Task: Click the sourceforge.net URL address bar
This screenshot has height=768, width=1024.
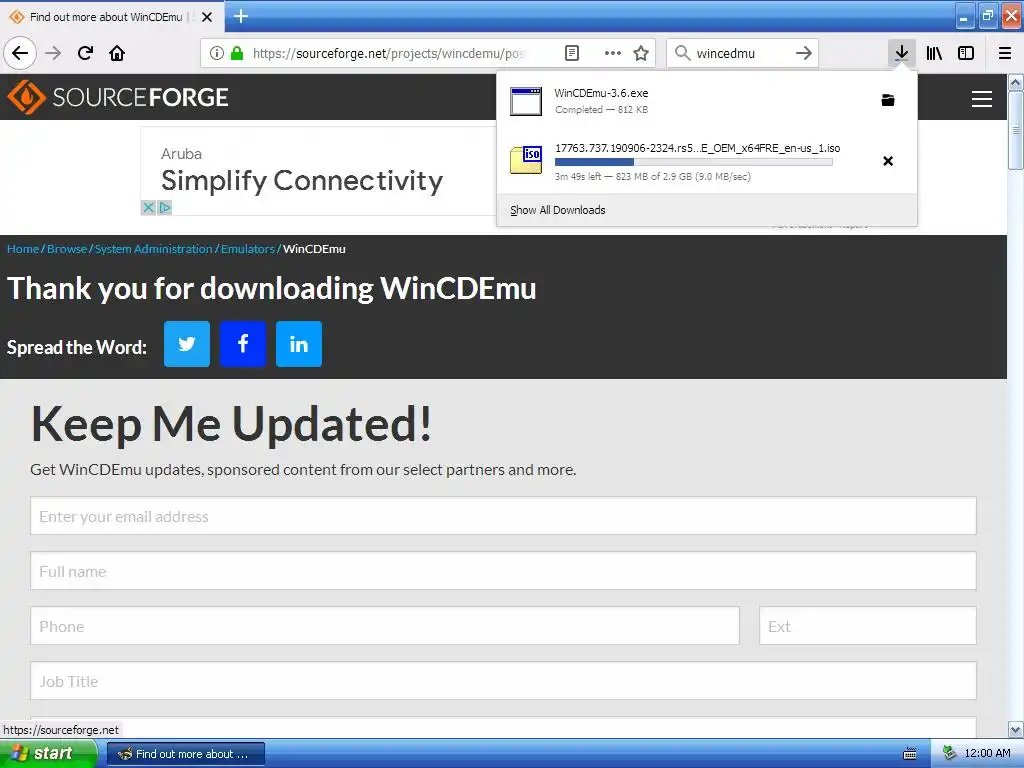Action: (x=389, y=54)
